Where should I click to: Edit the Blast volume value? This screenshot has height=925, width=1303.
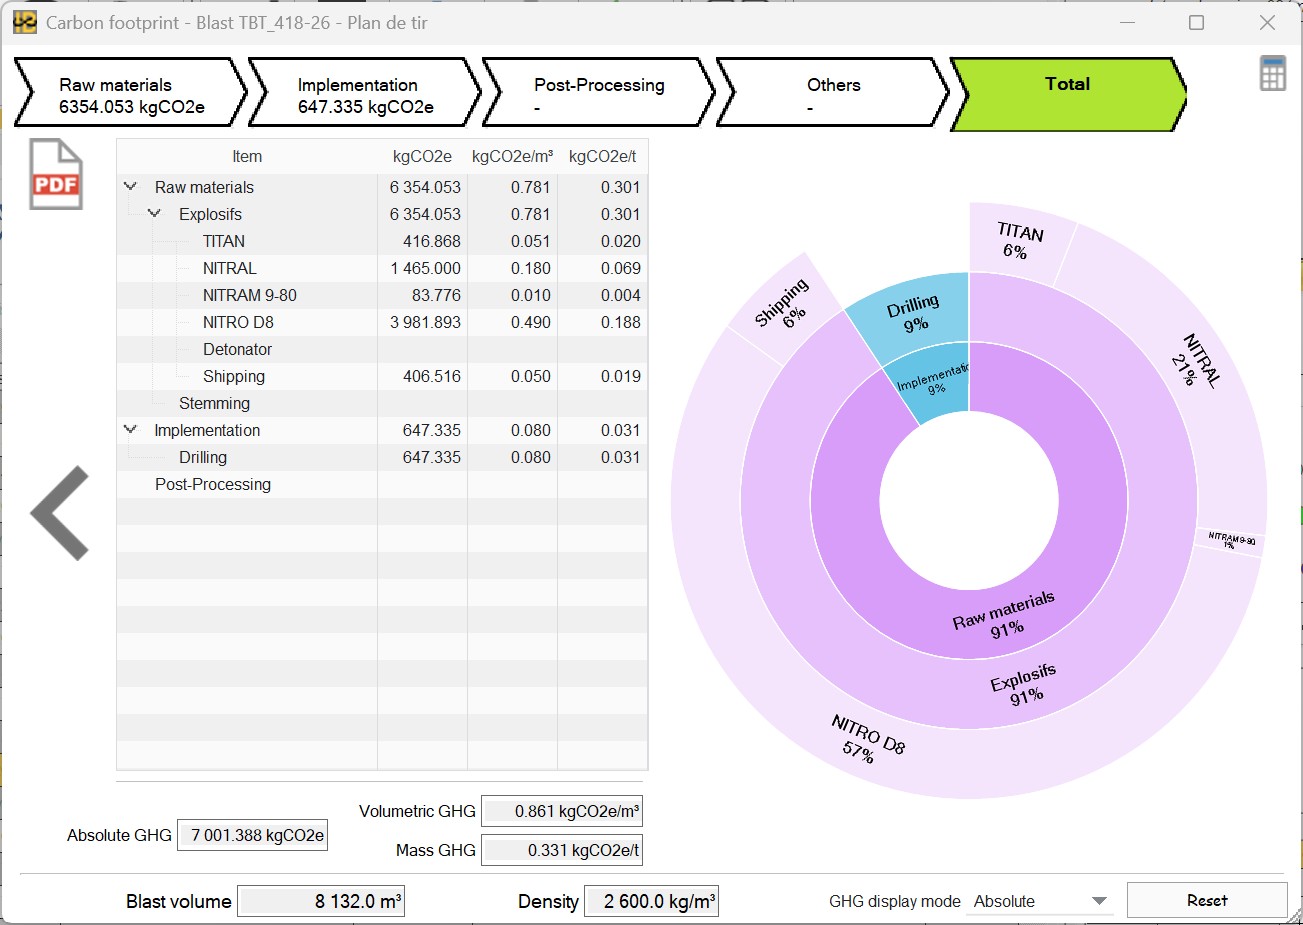coord(320,900)
